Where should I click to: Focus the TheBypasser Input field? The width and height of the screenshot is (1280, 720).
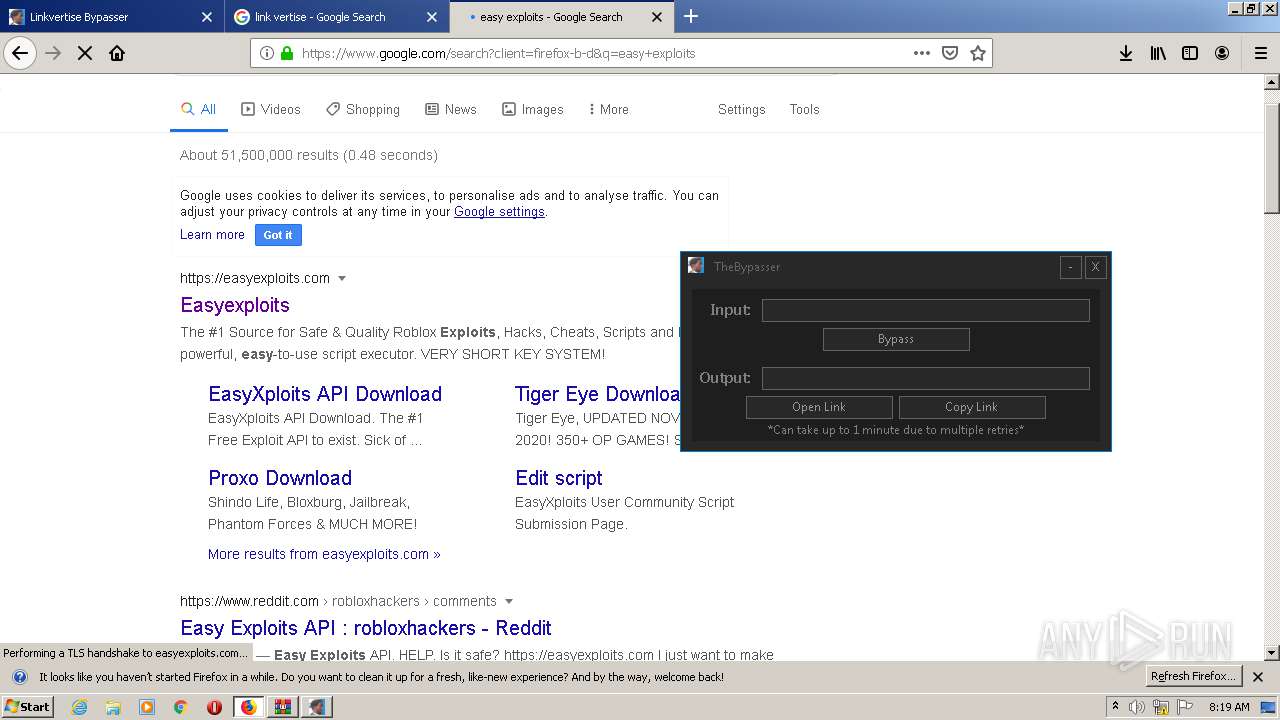pyautogui.click(x=926, y=311)
